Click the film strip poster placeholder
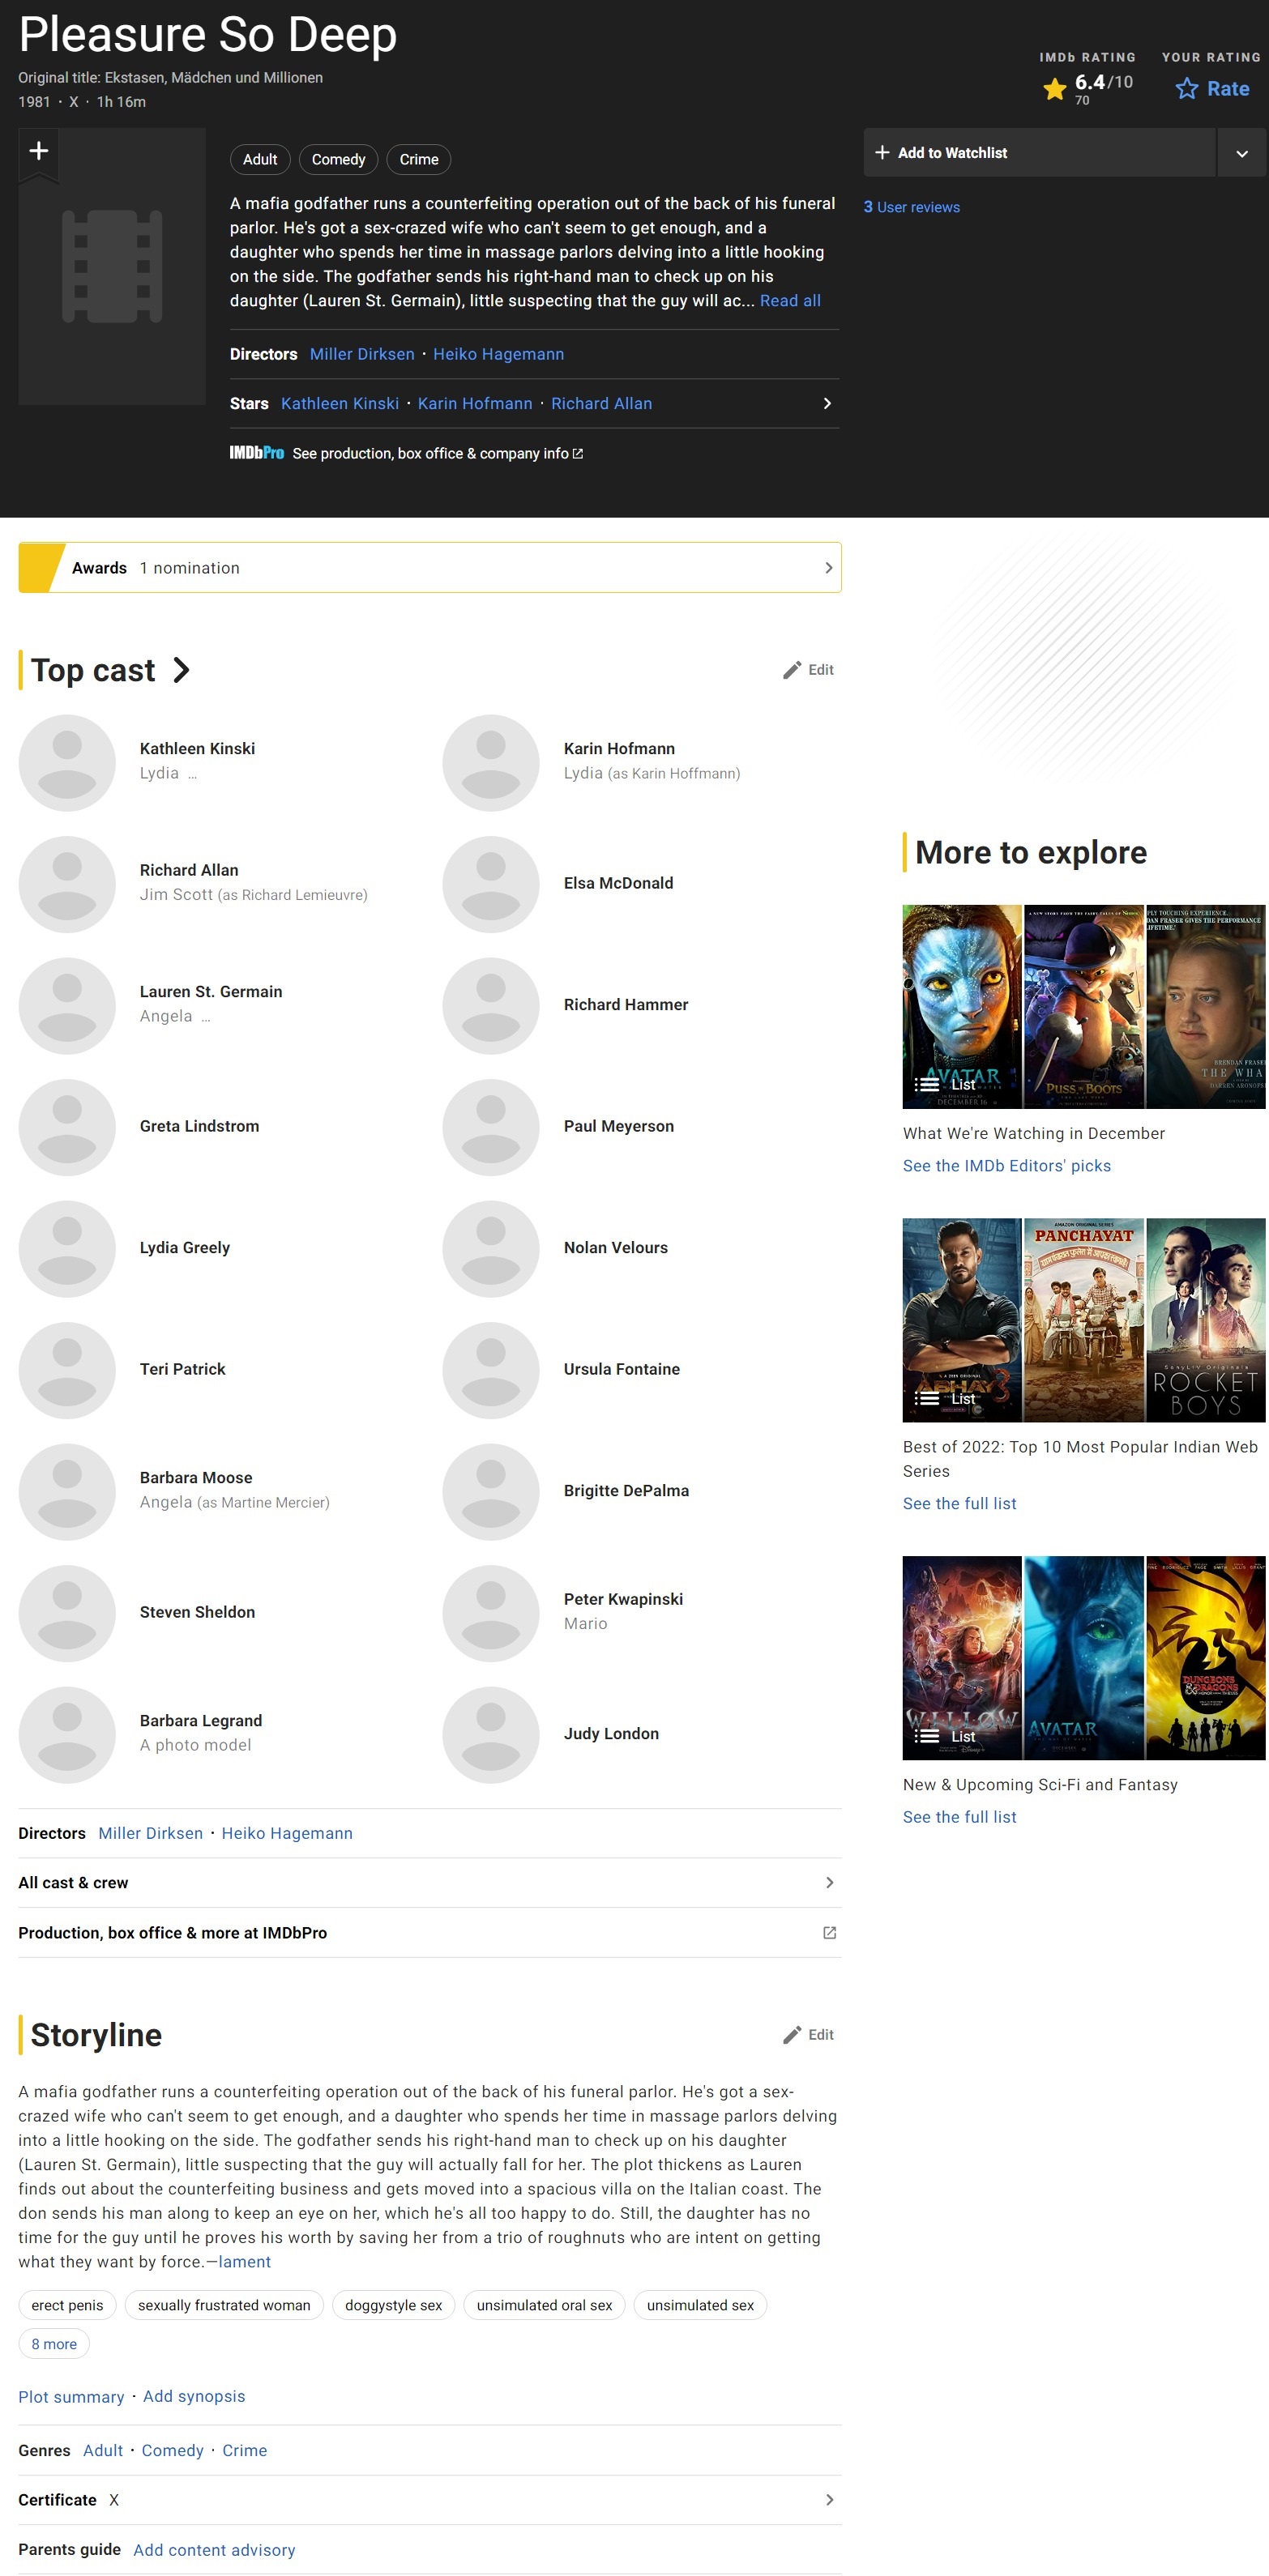Viewport: 1269px width, 2576px height. click(x=112, y=266)
